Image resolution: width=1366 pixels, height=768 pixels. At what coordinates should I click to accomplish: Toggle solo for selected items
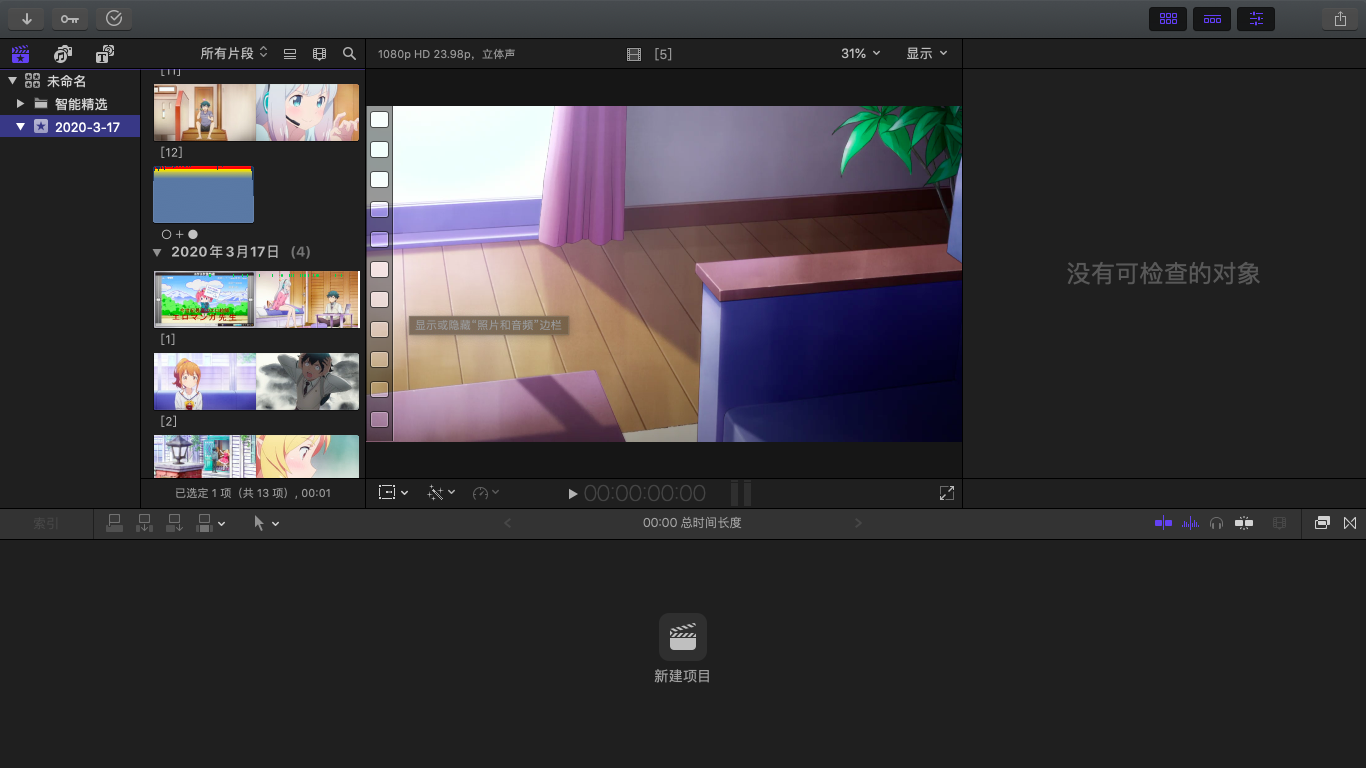pos(1217,523)
